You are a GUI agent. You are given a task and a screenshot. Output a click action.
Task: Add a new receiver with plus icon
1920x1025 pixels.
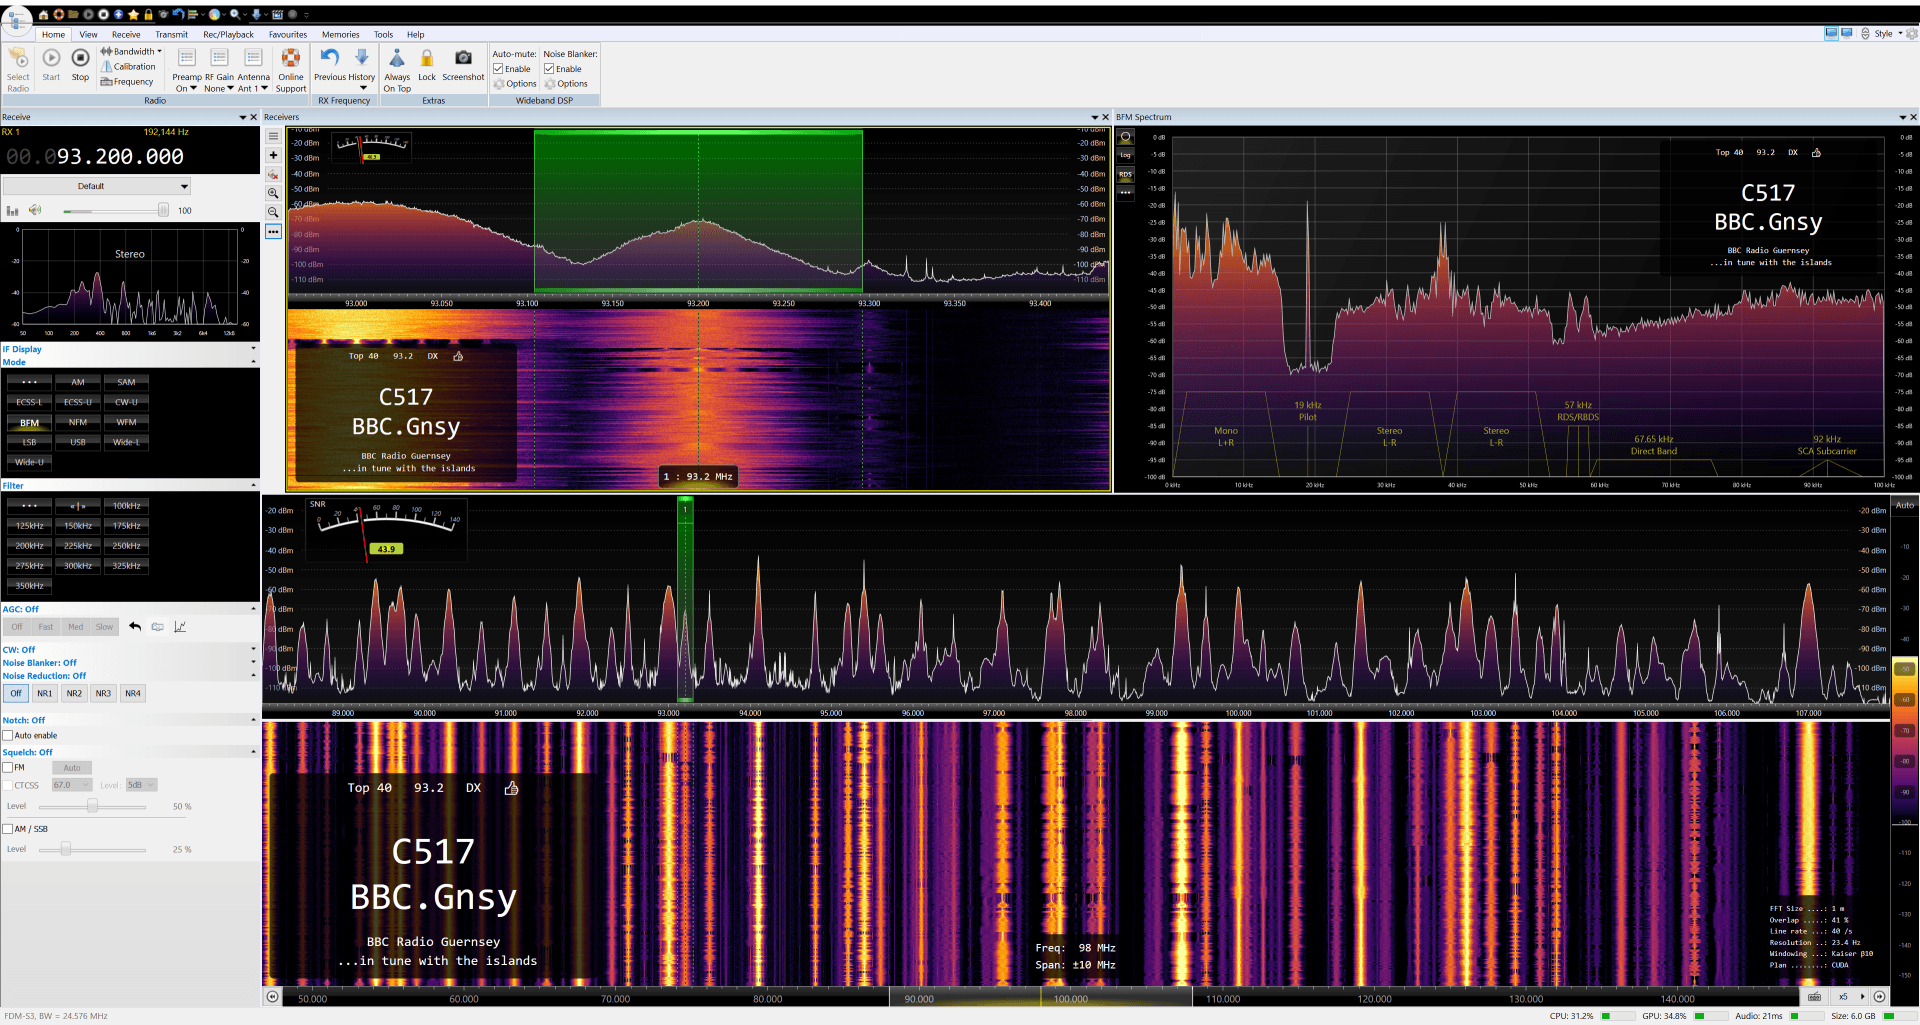coord(273,155)
